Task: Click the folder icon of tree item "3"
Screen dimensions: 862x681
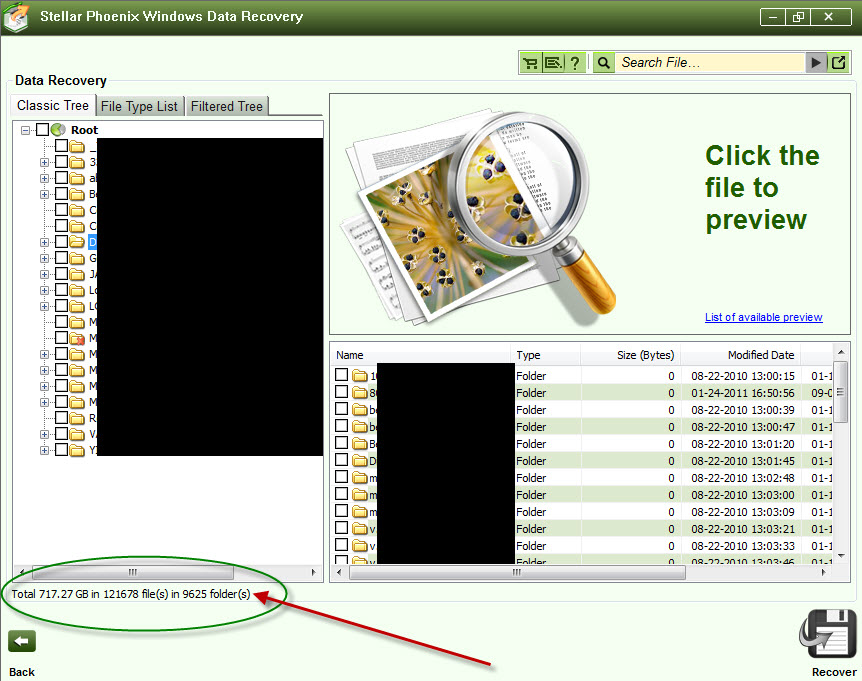Action: point(77,162)
